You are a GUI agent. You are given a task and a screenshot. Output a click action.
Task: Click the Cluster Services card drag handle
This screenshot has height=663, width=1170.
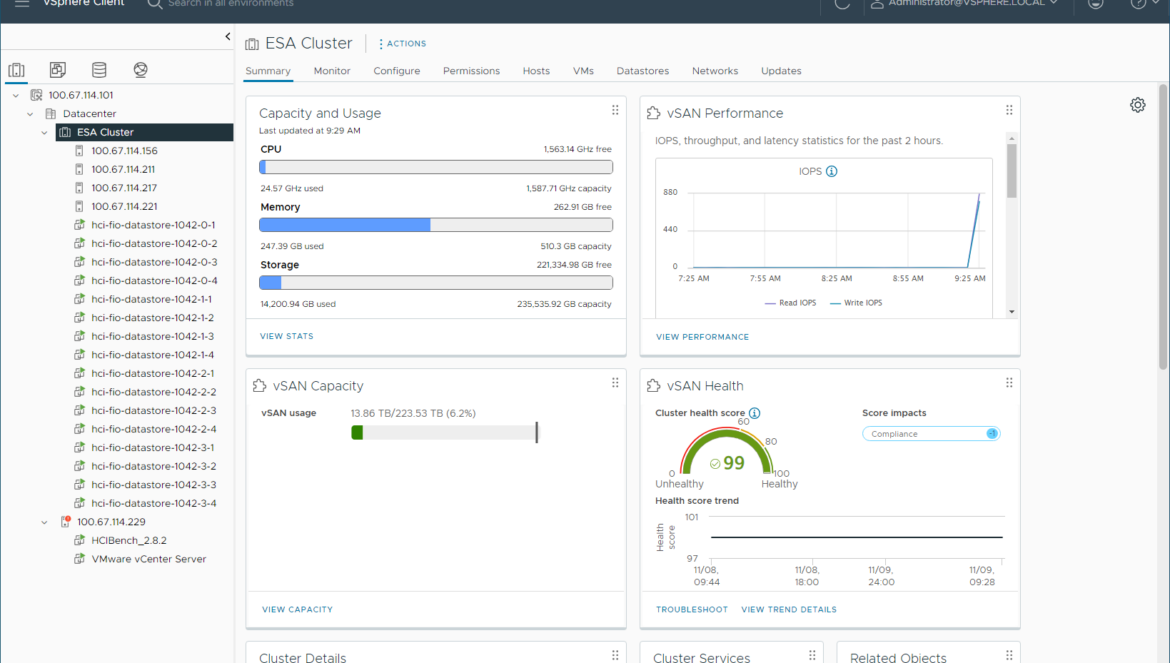(812, 655)
